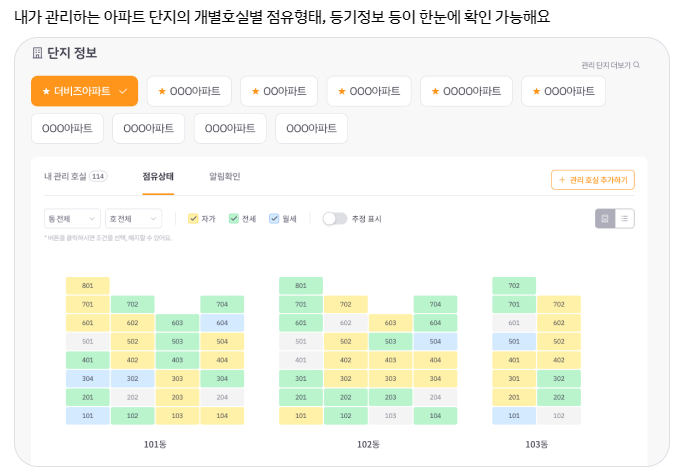
Task: Click unit 702 in 101동
Action: click(133, 304)
